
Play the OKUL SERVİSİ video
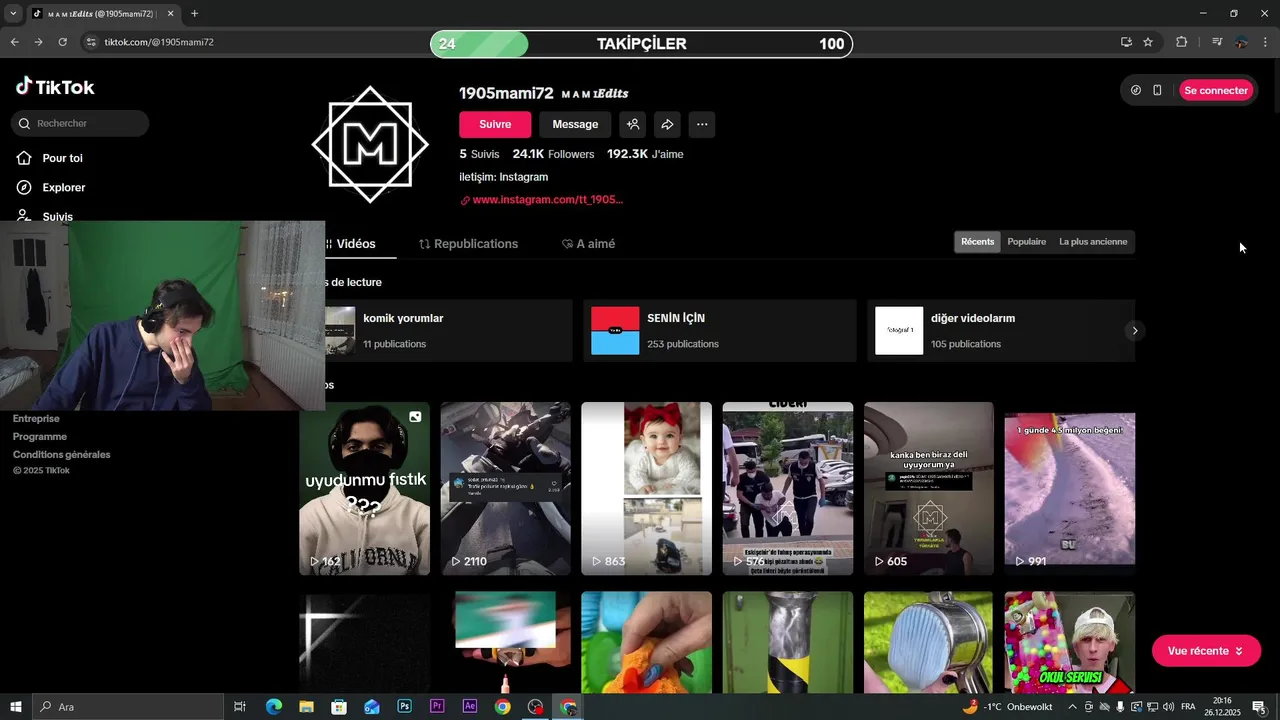[x=1070, y=642]
